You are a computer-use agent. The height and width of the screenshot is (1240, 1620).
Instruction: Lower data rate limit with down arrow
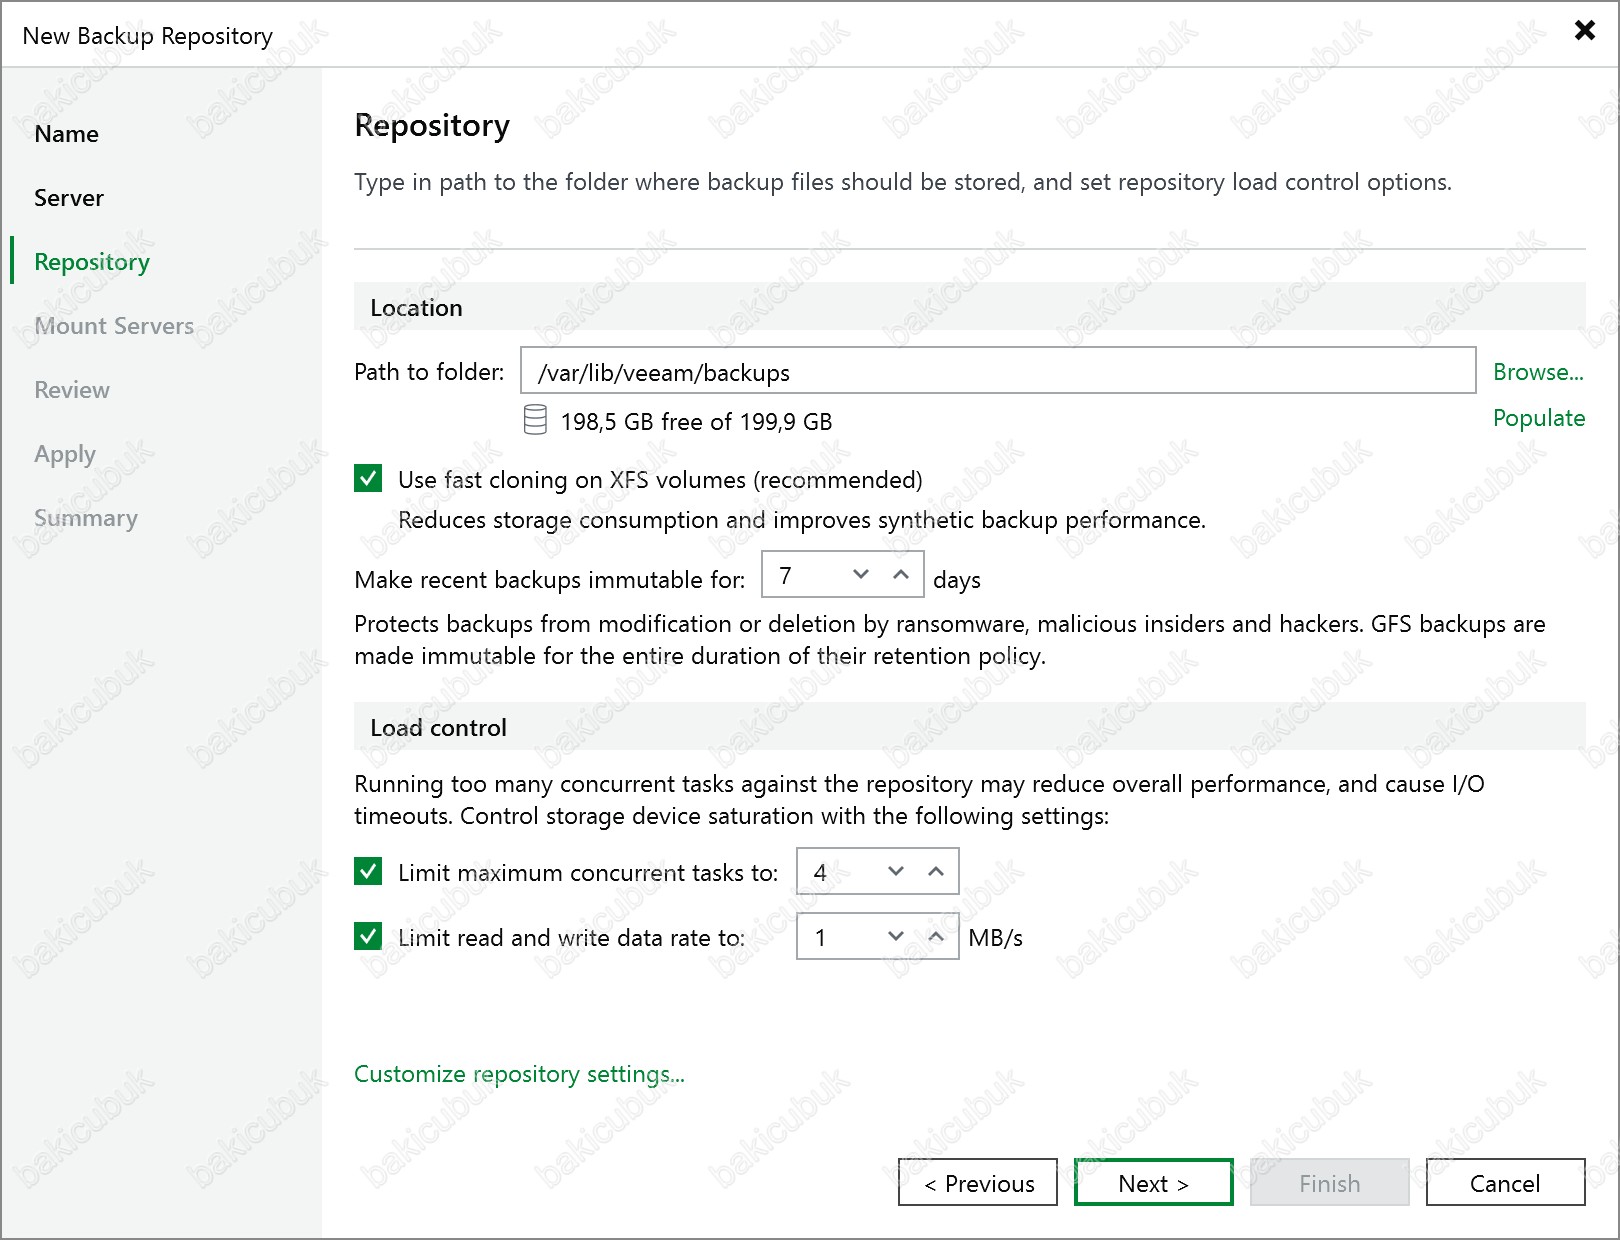coord(896,936)
